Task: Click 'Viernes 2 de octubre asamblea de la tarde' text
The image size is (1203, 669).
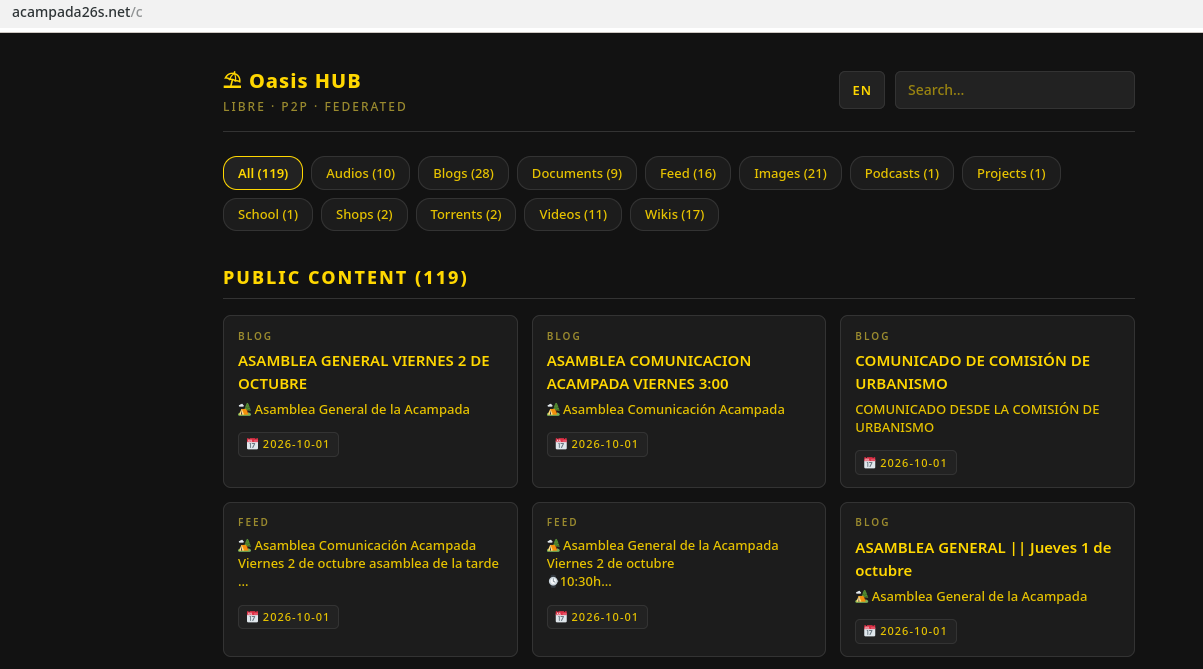Action: point(368,563)
